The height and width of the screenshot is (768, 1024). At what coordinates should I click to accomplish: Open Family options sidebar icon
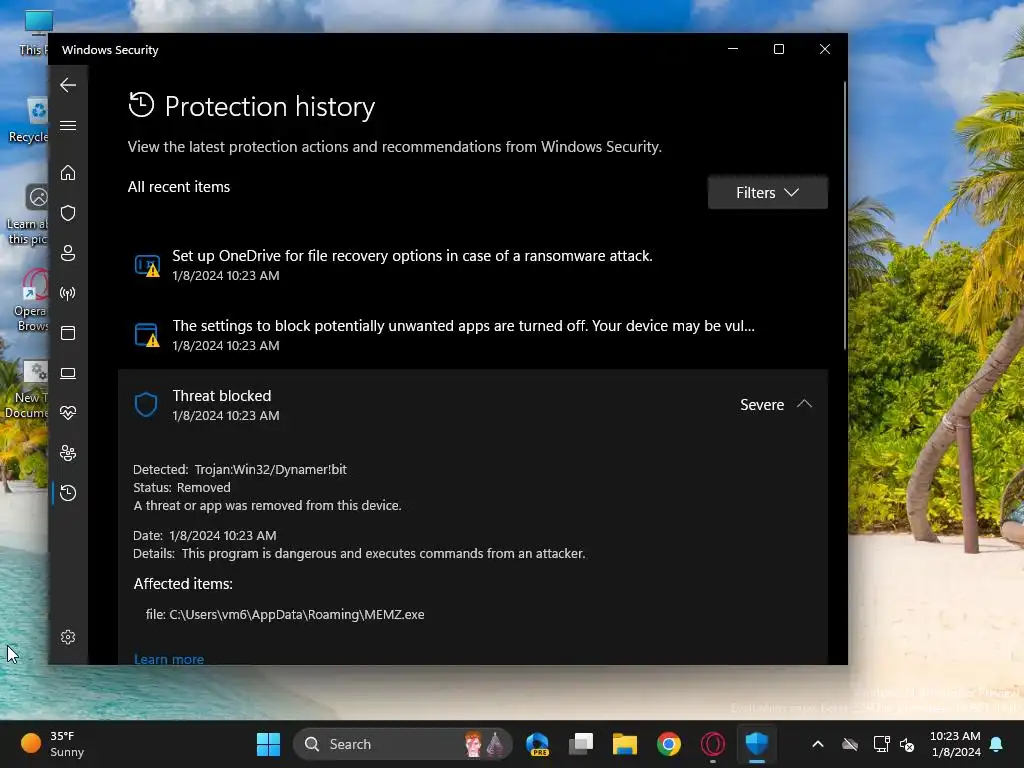(68, 453)
